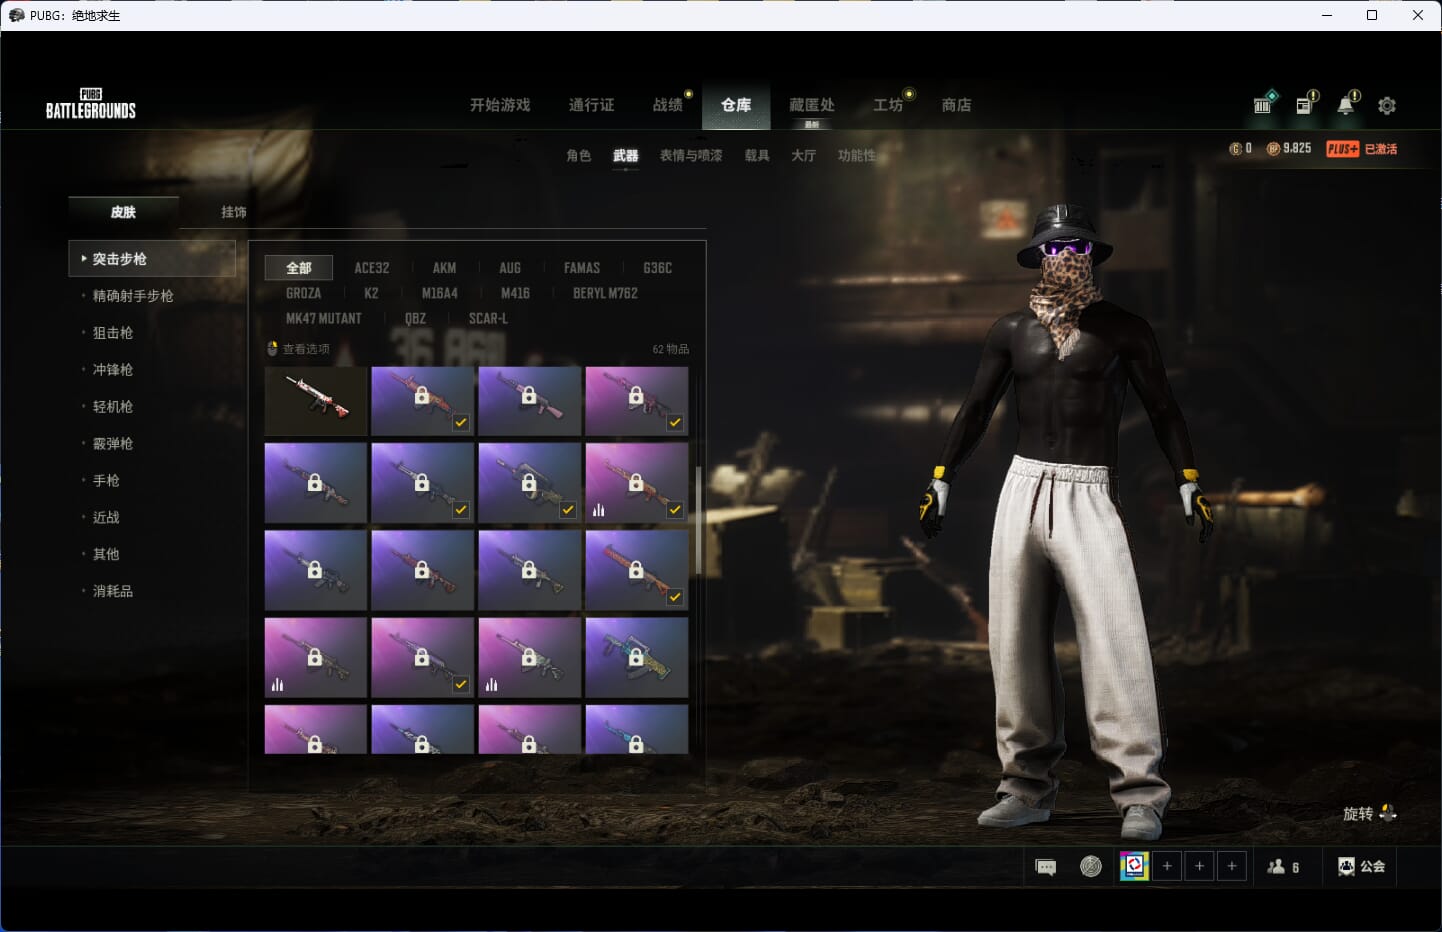Click the colorful player emblem in bottom bar
Viewport: 1442px width, 932px height.
point(1134,866)
